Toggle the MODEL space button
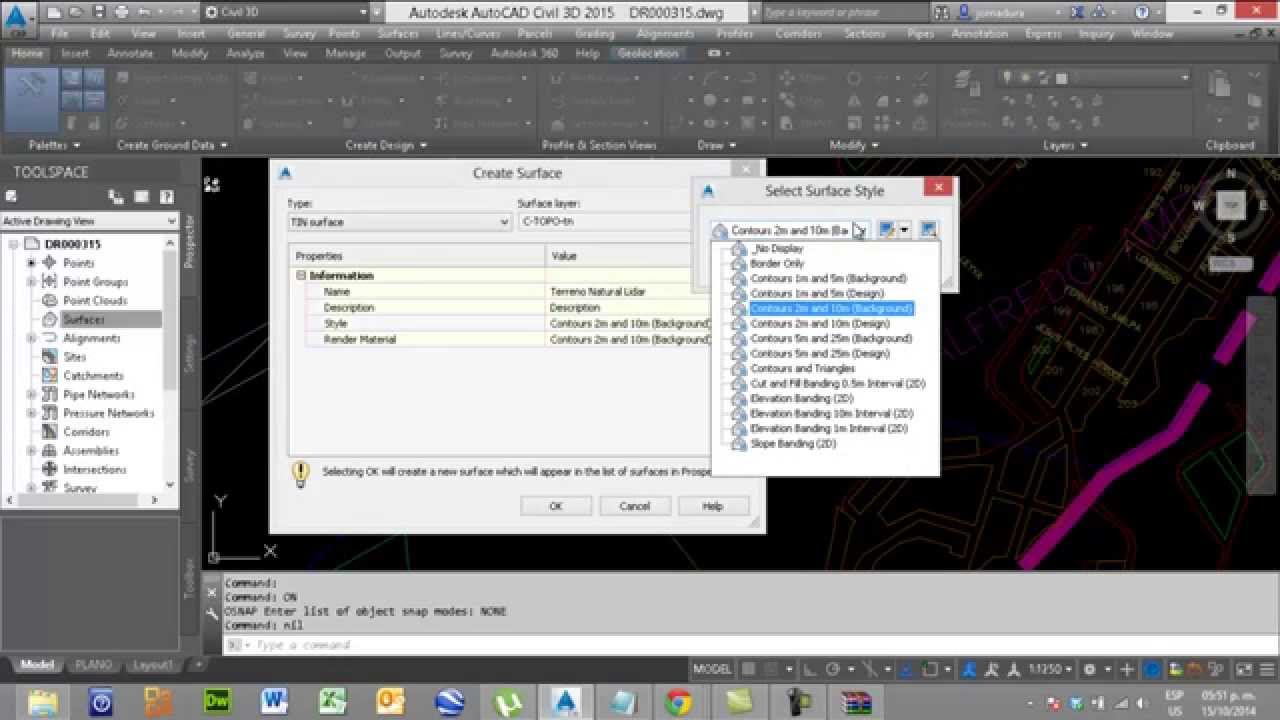The image size is (1280, 720). (x=712, y=669)
